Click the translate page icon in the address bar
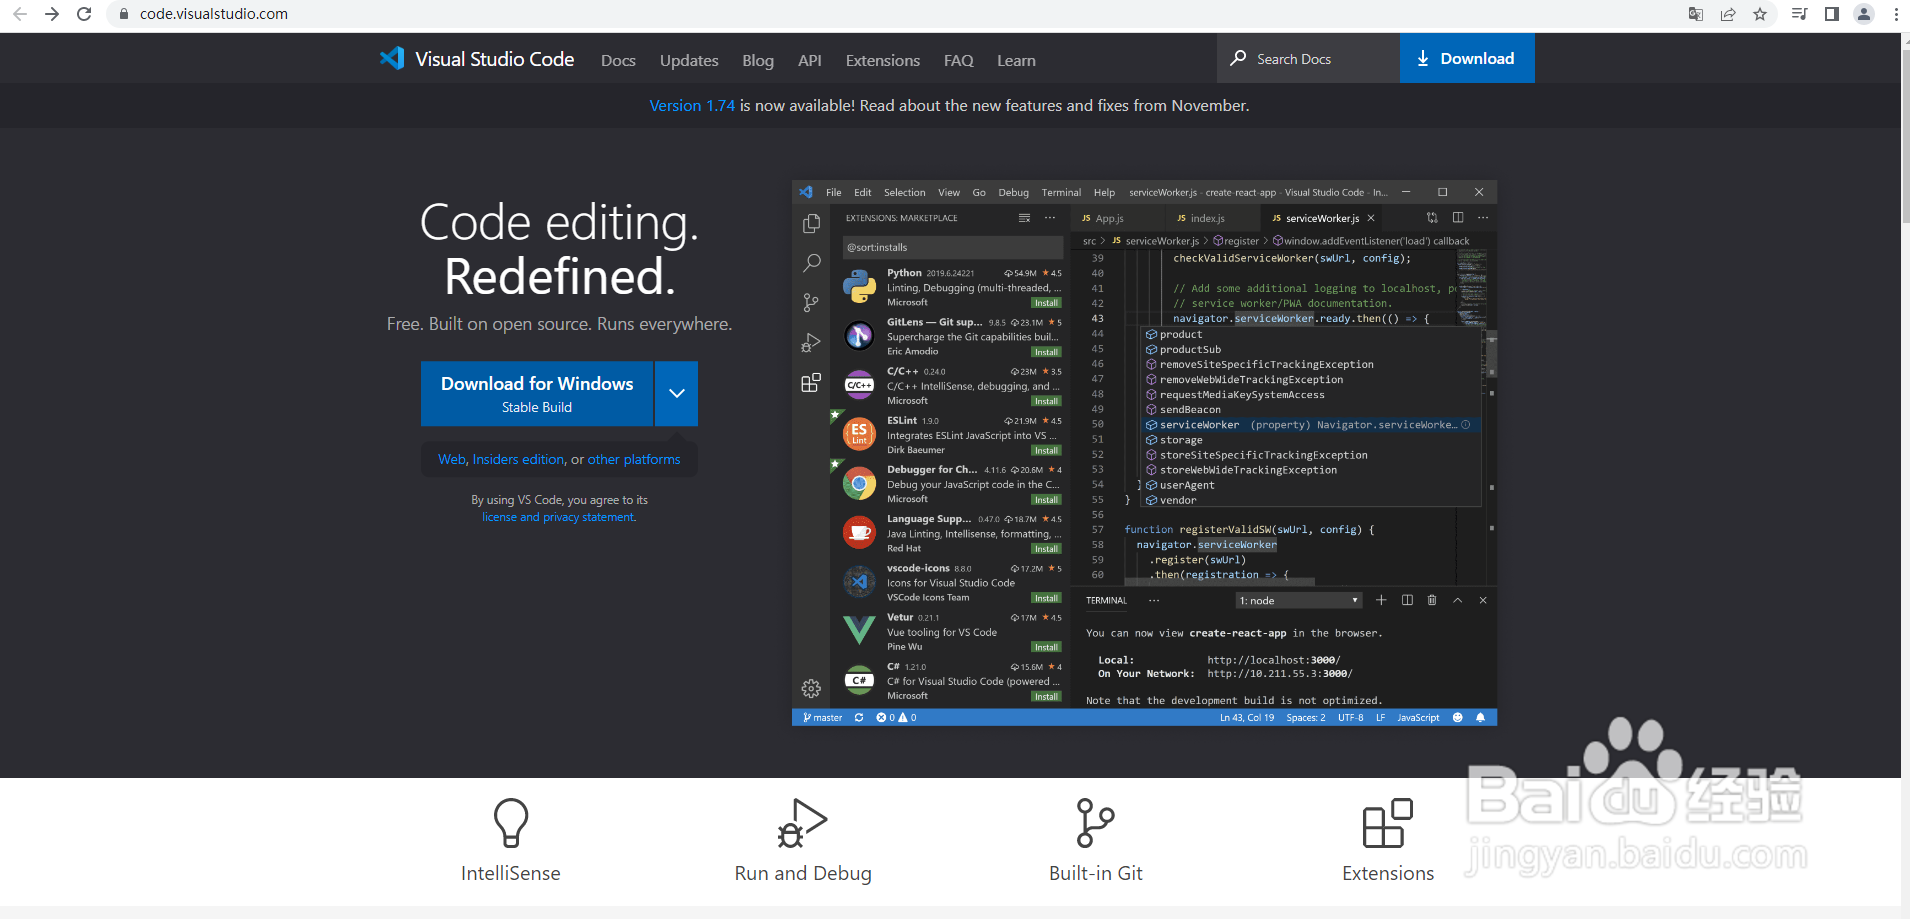 (x=1696, y=14)
